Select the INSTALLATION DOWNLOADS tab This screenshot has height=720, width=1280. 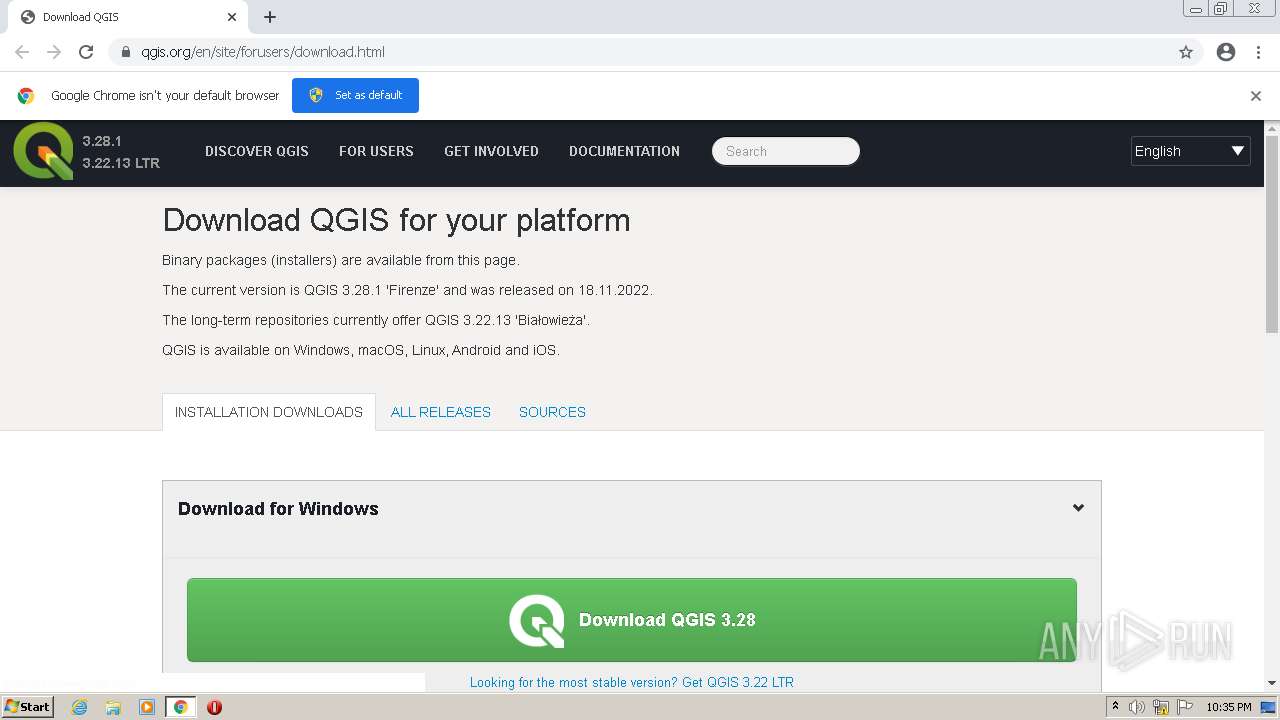click(269, 412)
